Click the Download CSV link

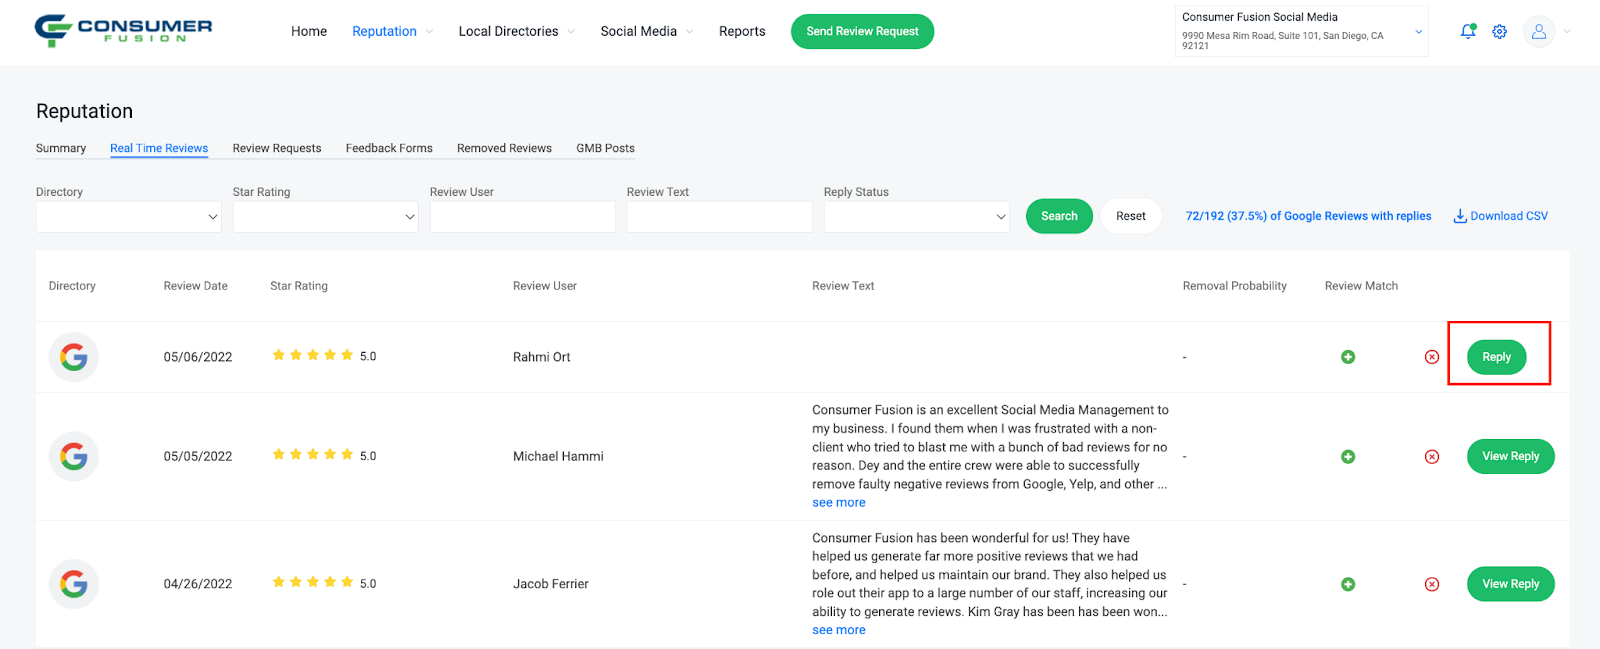point(1500,216)
